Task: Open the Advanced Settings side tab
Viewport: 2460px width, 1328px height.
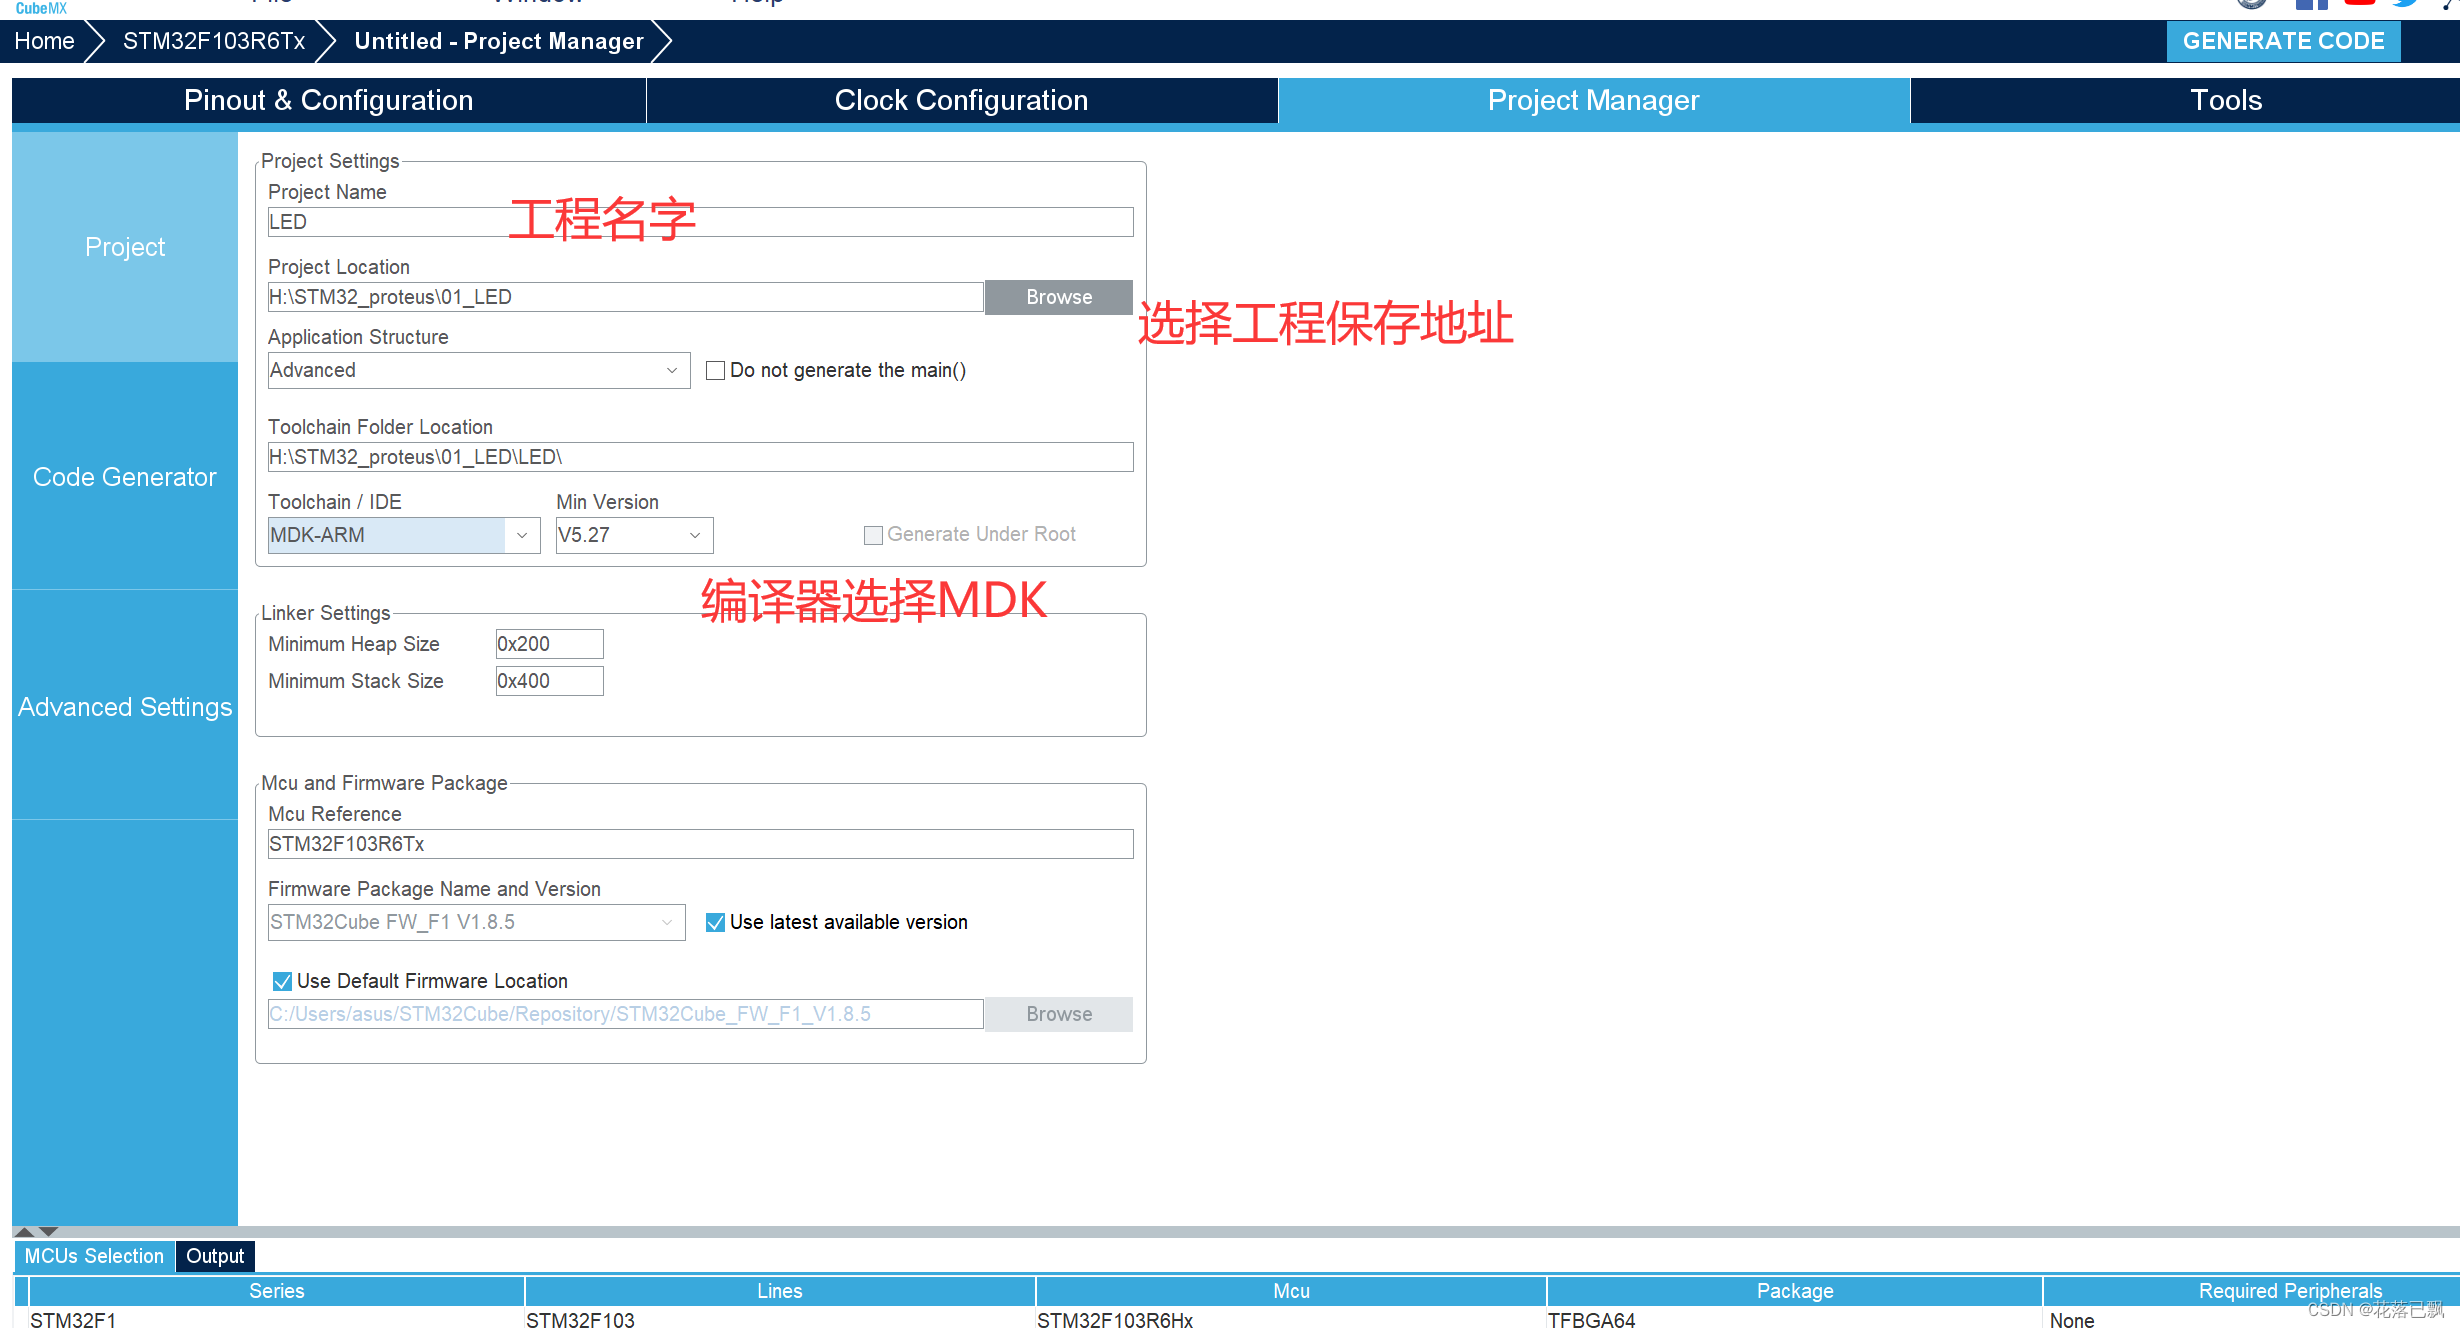Action: 125,707
